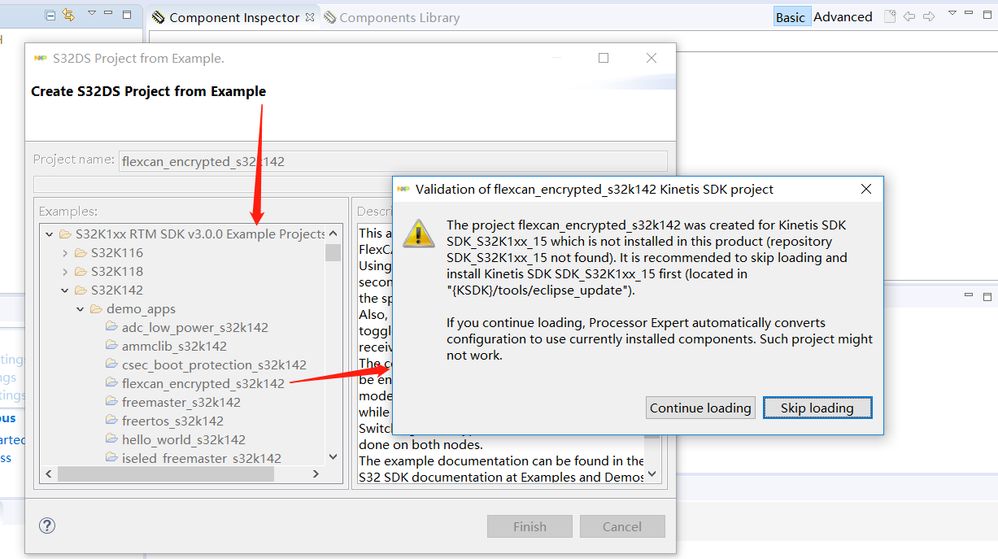The image size is (998, 559).
Task: Click the examples tree scroll-left arrow
Action: click(x=49, y=474)
